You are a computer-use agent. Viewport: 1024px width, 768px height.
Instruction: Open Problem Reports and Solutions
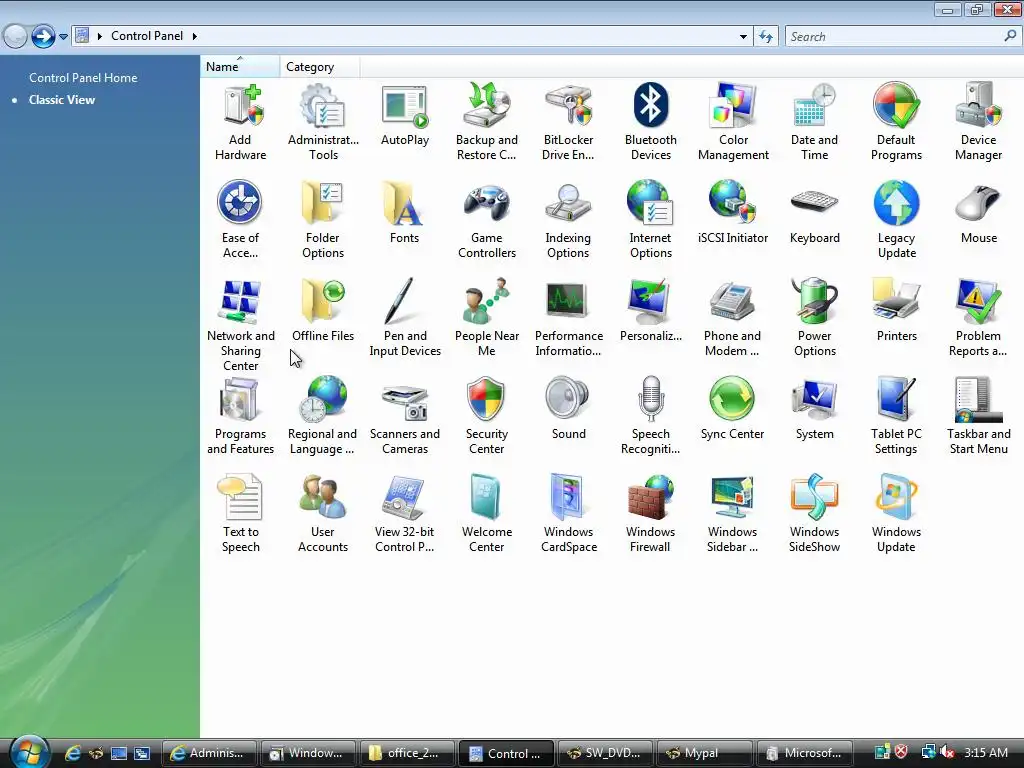click(978, 318)
